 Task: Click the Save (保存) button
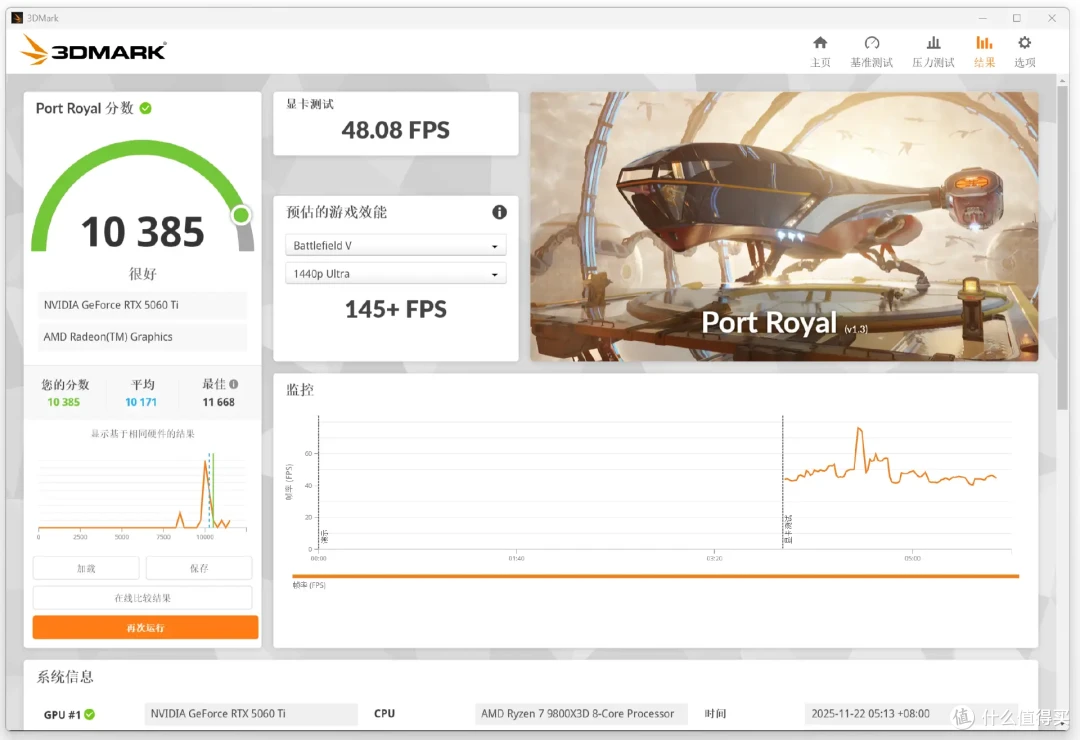(199, 568)
